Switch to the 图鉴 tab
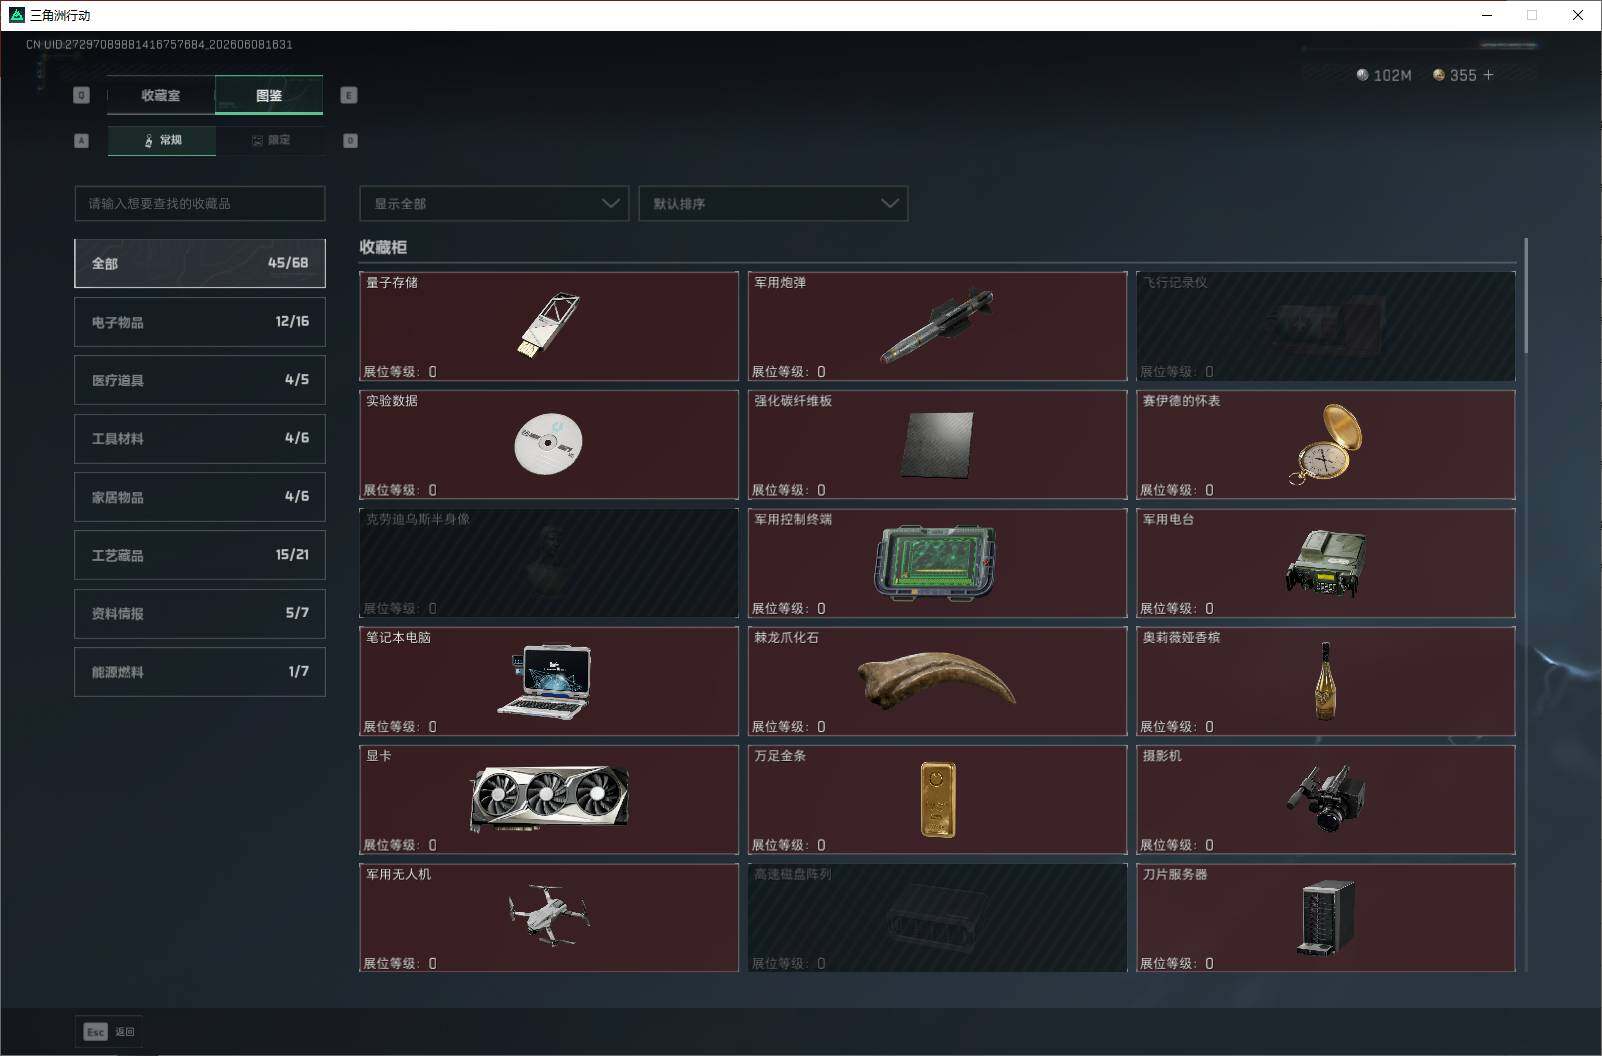 (269, 95)
